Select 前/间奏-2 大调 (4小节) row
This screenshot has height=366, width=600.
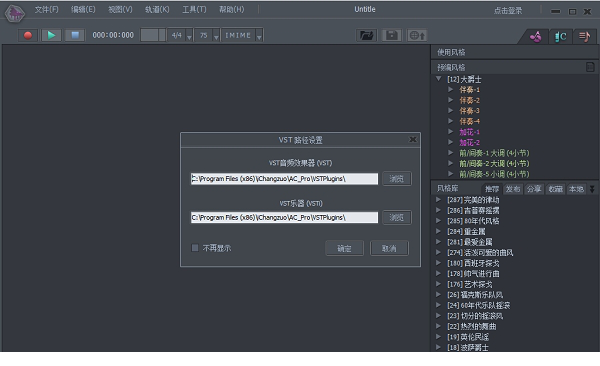494,163
